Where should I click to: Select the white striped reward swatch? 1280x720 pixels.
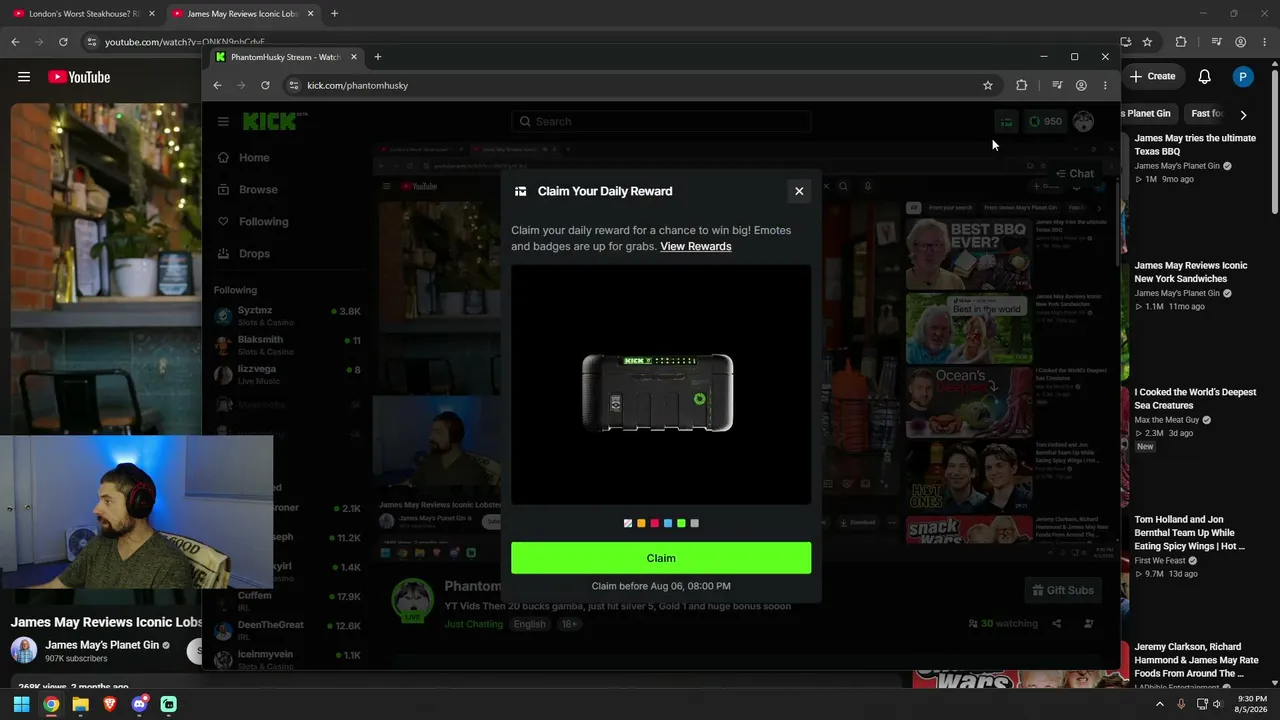tap(628, 523)
